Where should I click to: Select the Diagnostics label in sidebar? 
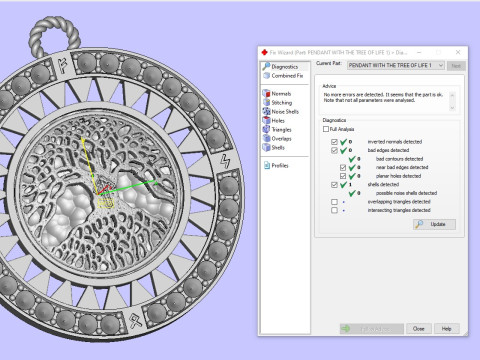pyautogui.click(x=285, y=67)
